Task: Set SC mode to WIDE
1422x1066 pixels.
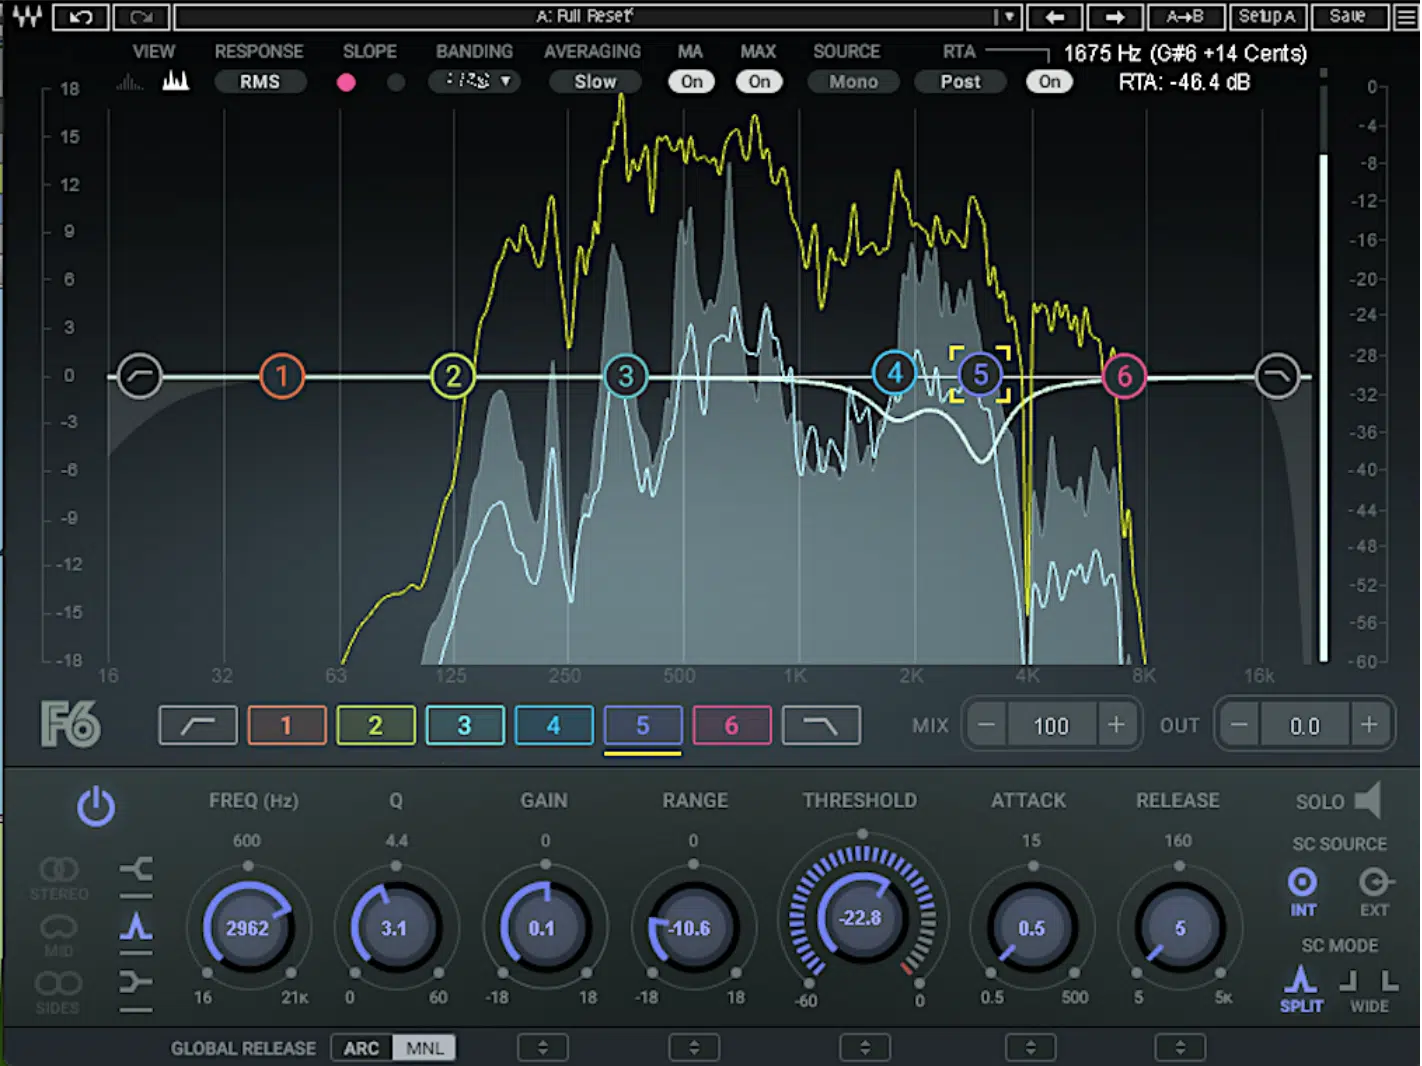Action: [1369, 991]
